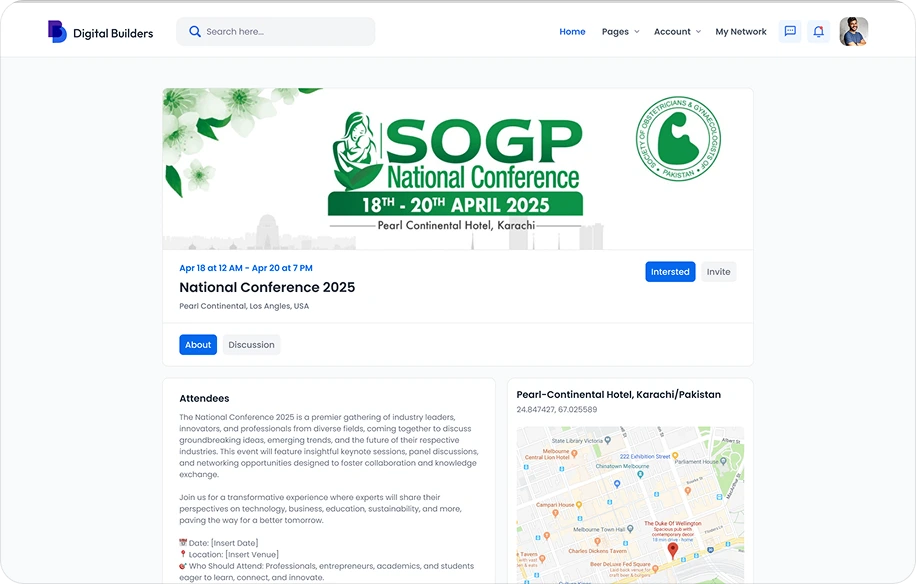Click the calendar emoji beside Date
The height and width of the screenshot is (584, 916).
point(183,543)
